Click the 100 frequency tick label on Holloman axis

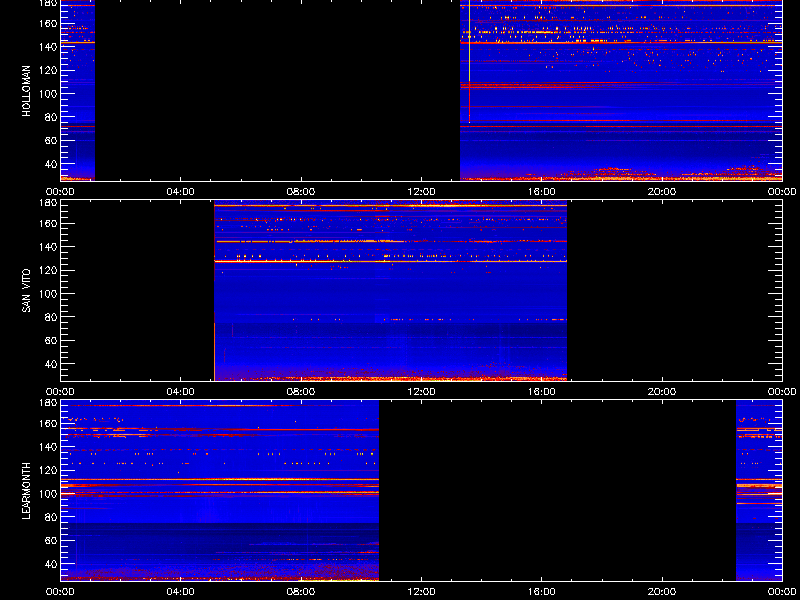[49, 94]
